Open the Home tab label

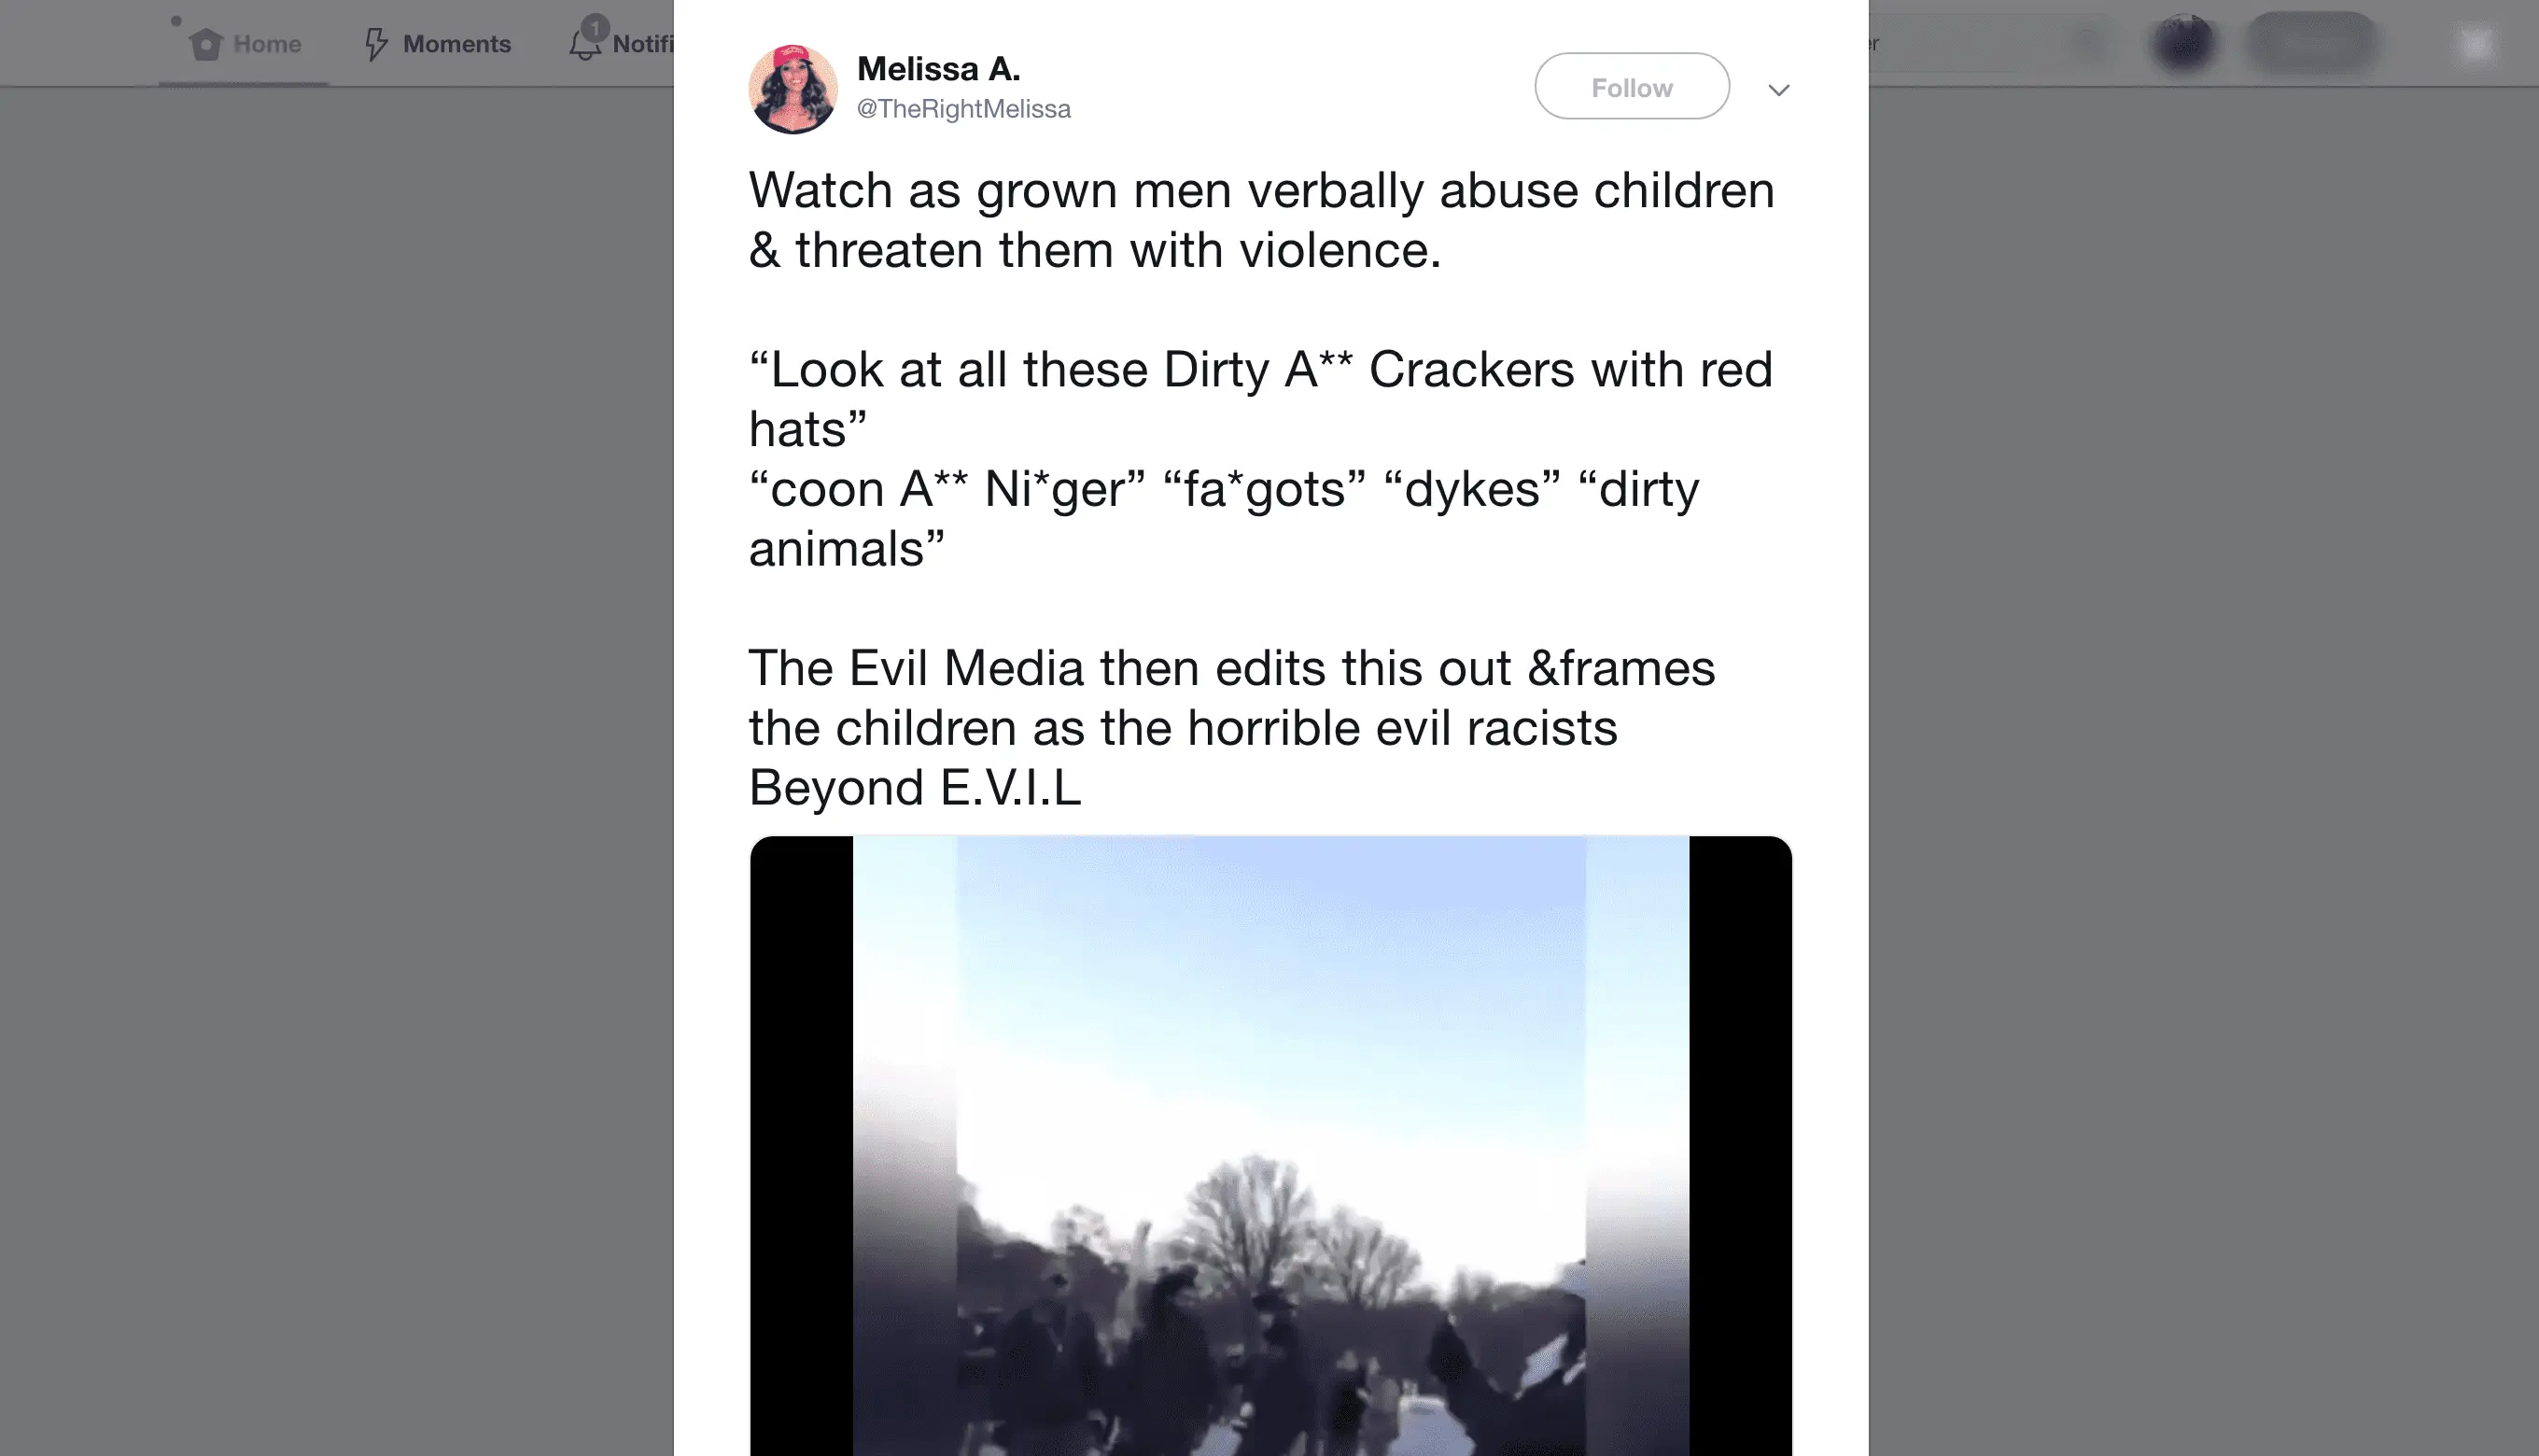click(267, 44)
